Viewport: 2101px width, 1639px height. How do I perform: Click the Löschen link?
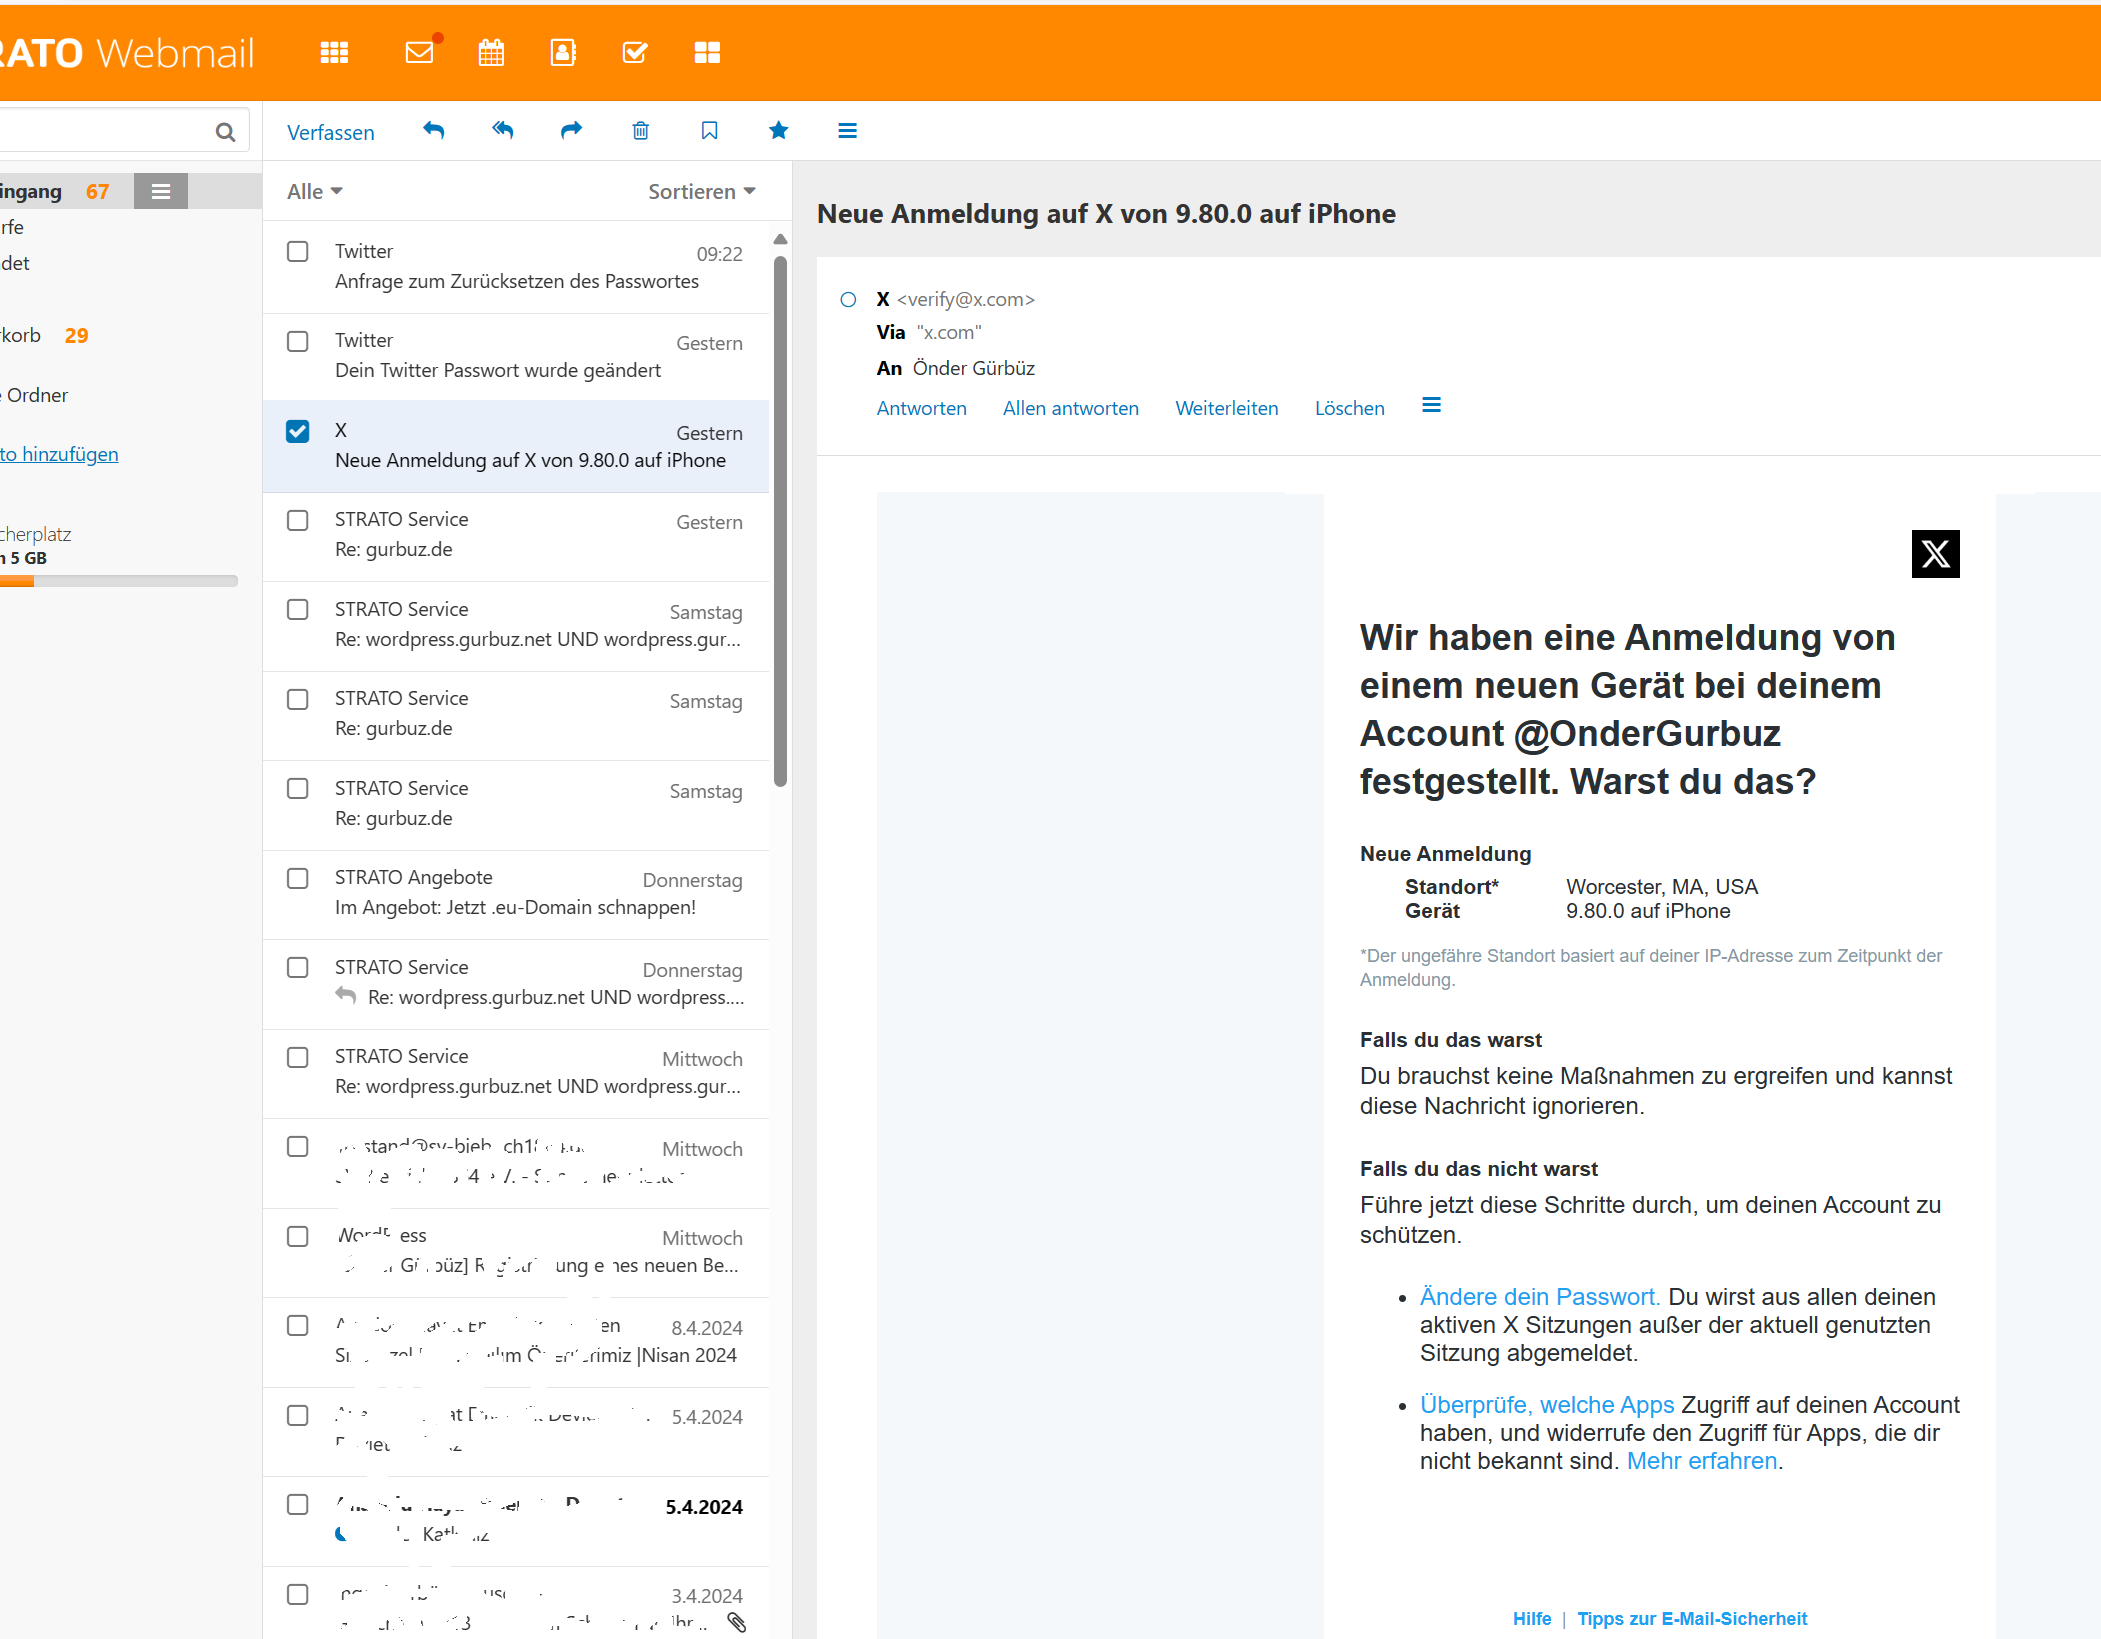1350,408
